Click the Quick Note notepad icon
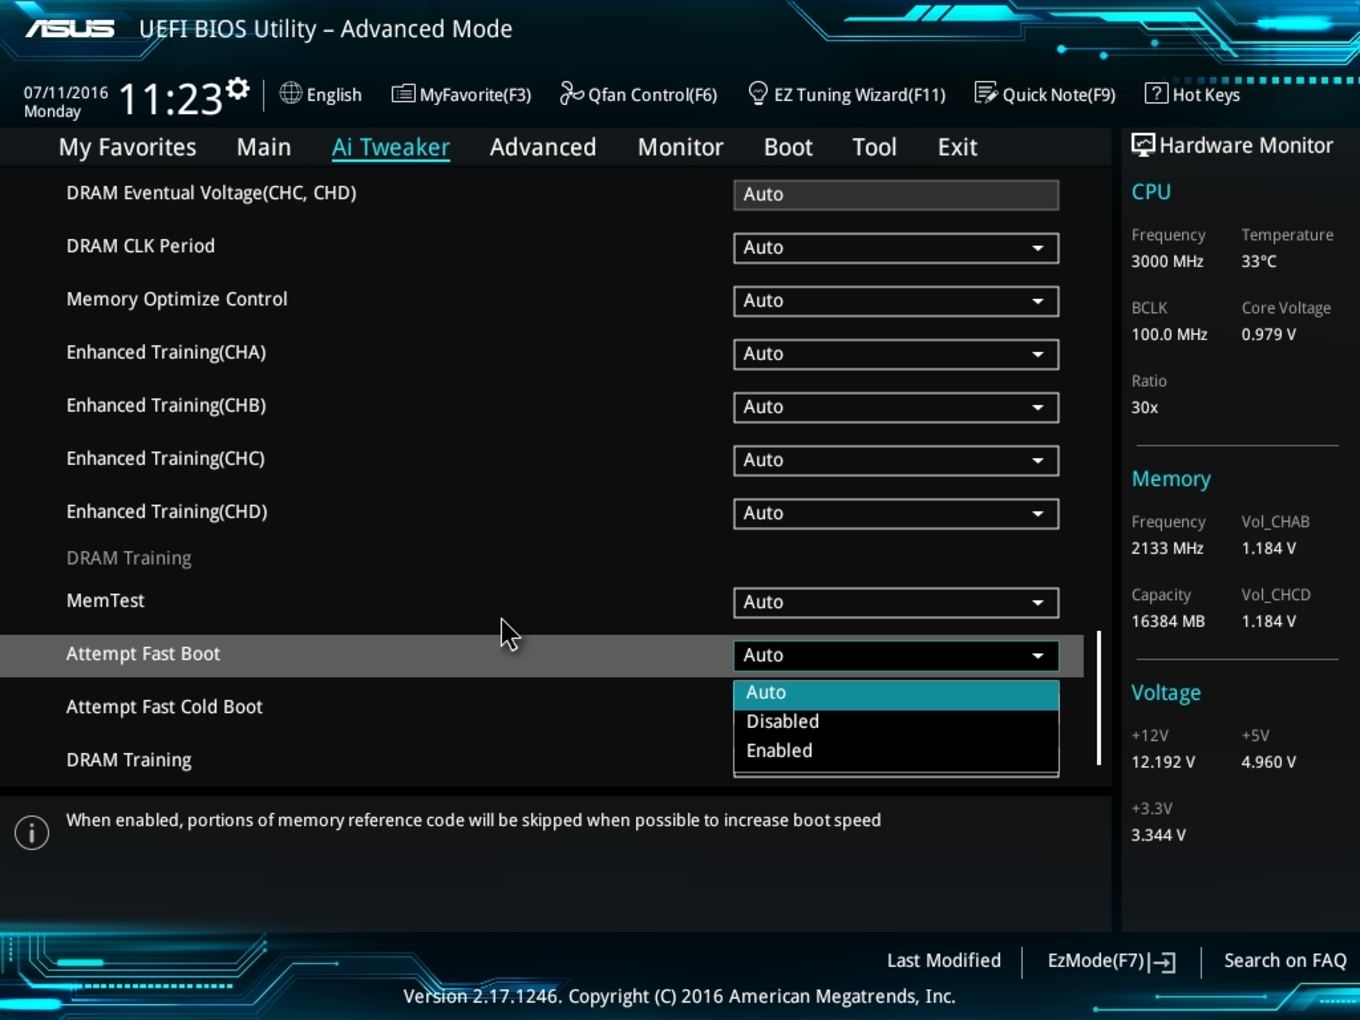 click(986, 93)
